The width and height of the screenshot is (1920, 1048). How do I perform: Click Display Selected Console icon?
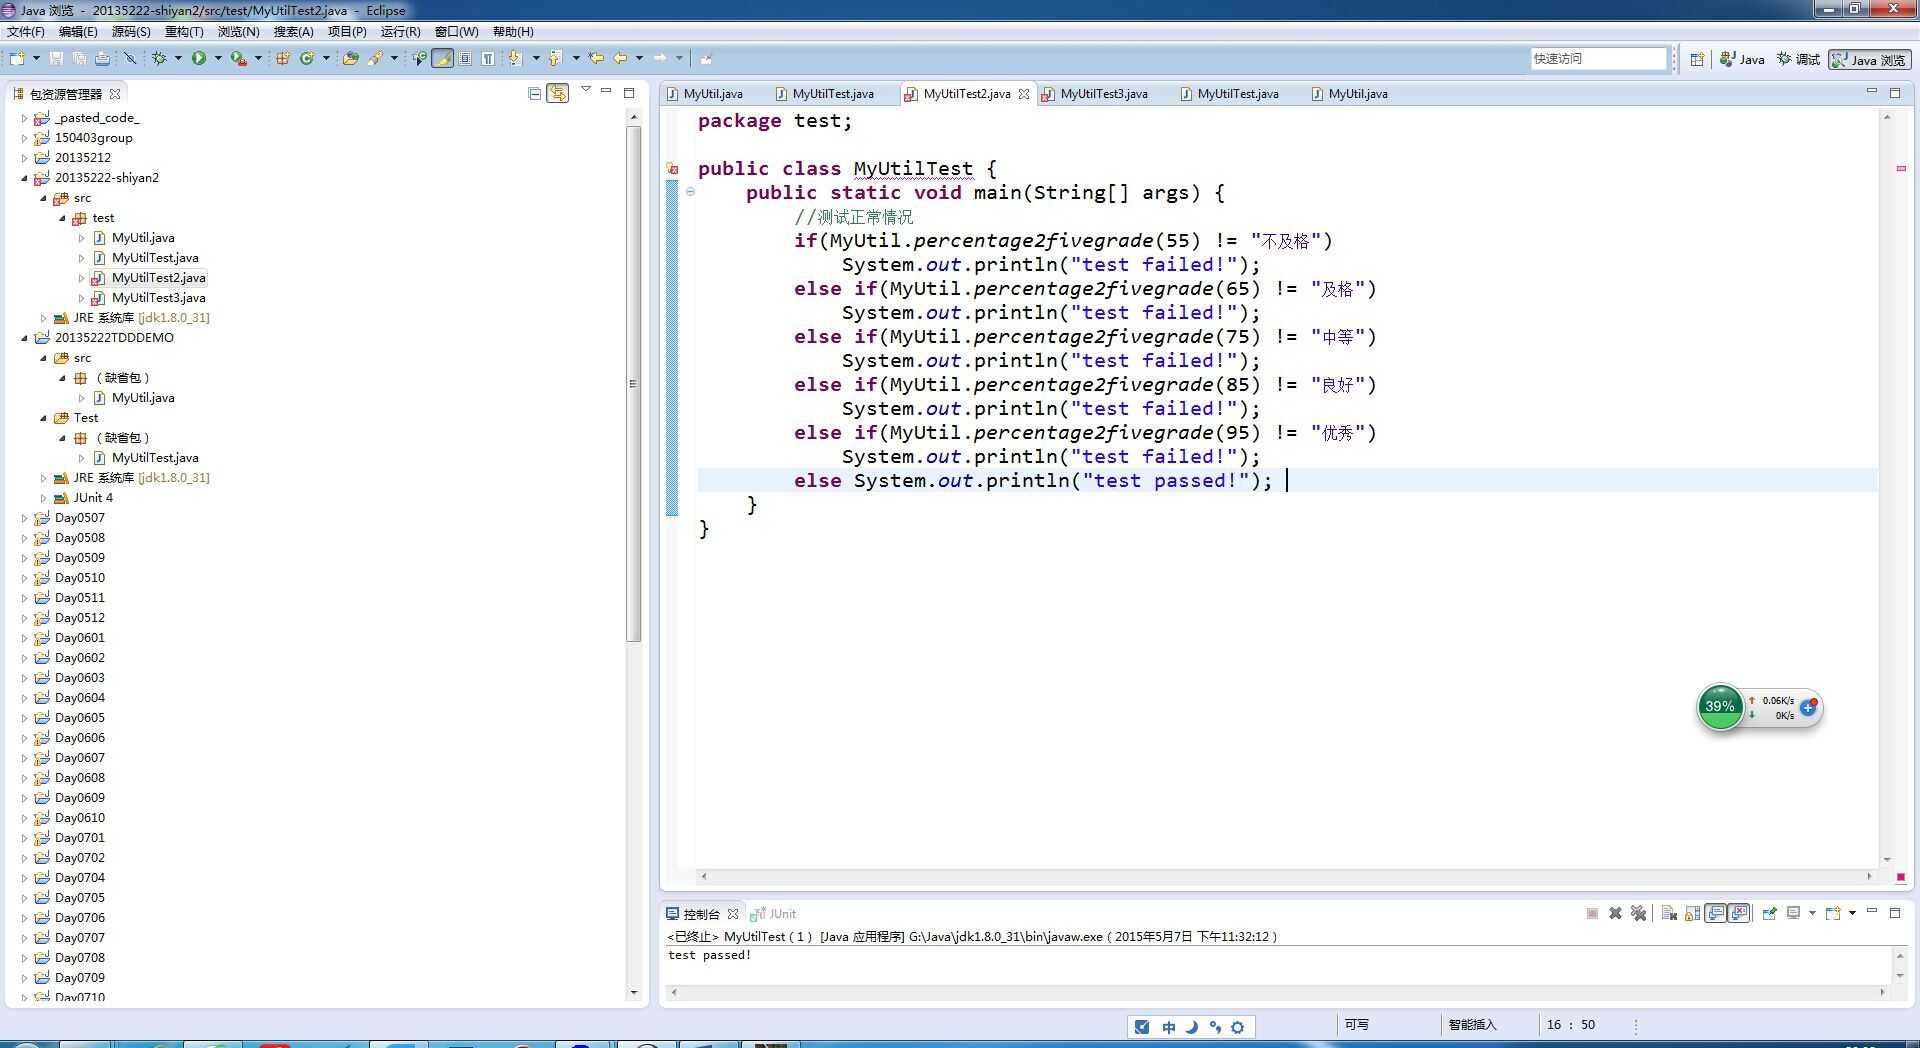1794,914
